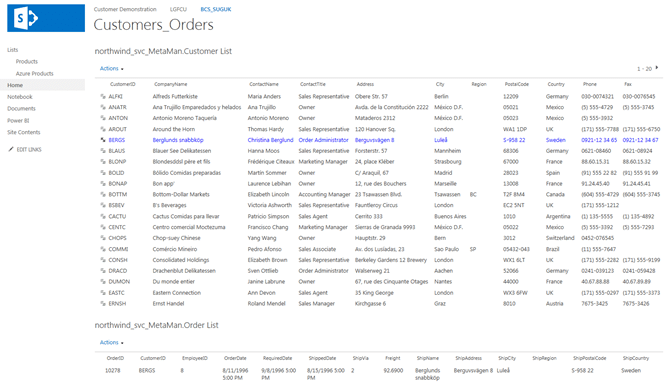Select the row icon for BLONP
Image resolution: width=670 pixels, height=384 pixels.
click(x=103, y=161)
